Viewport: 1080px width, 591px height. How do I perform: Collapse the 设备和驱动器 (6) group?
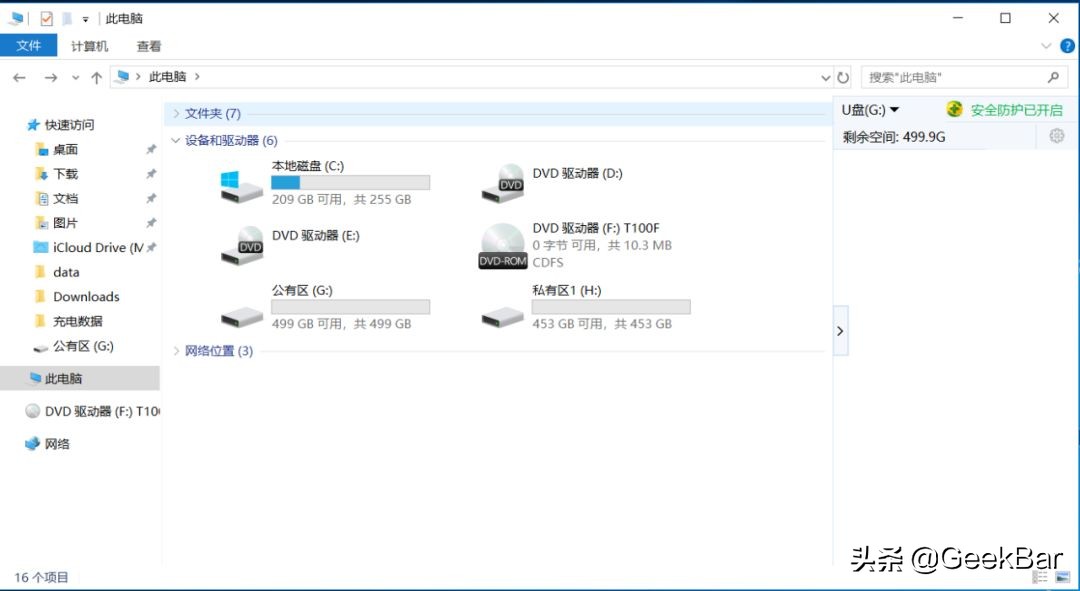coord(176,141)
